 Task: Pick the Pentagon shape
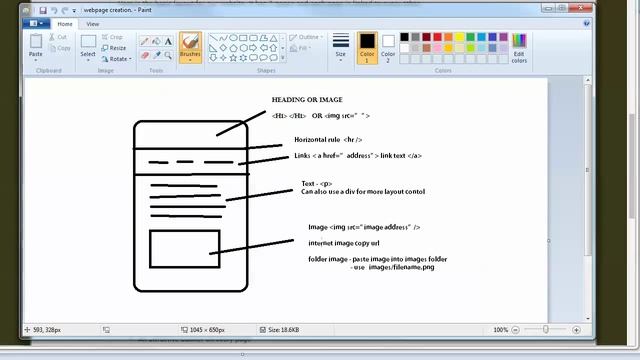pos(233,48)
